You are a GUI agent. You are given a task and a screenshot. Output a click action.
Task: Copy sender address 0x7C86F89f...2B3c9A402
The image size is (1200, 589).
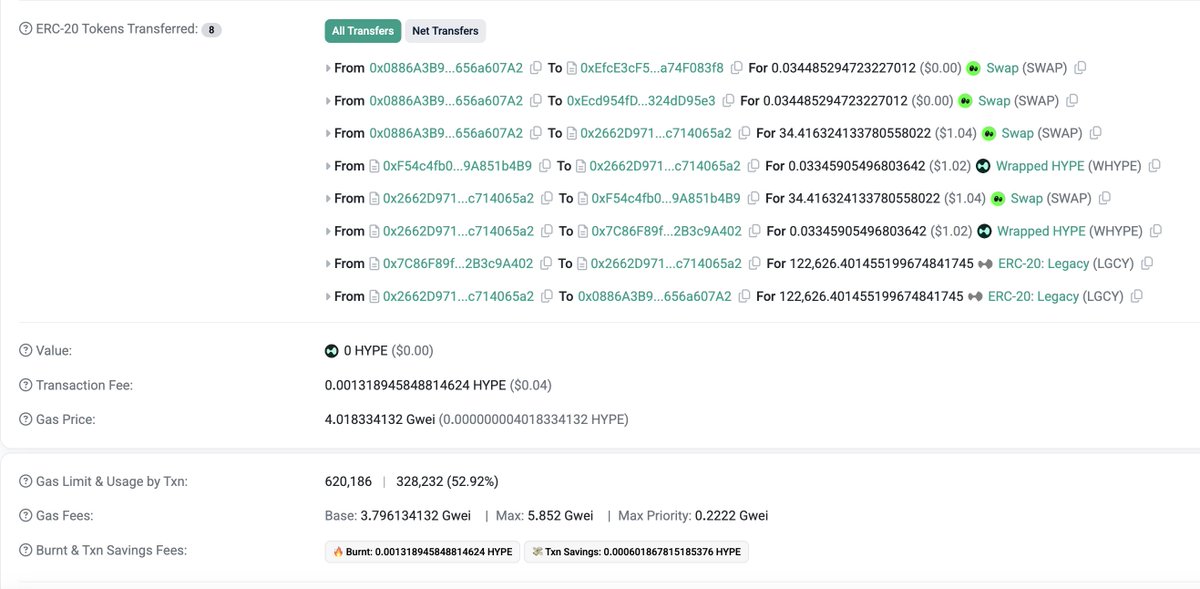pos(546,264)
